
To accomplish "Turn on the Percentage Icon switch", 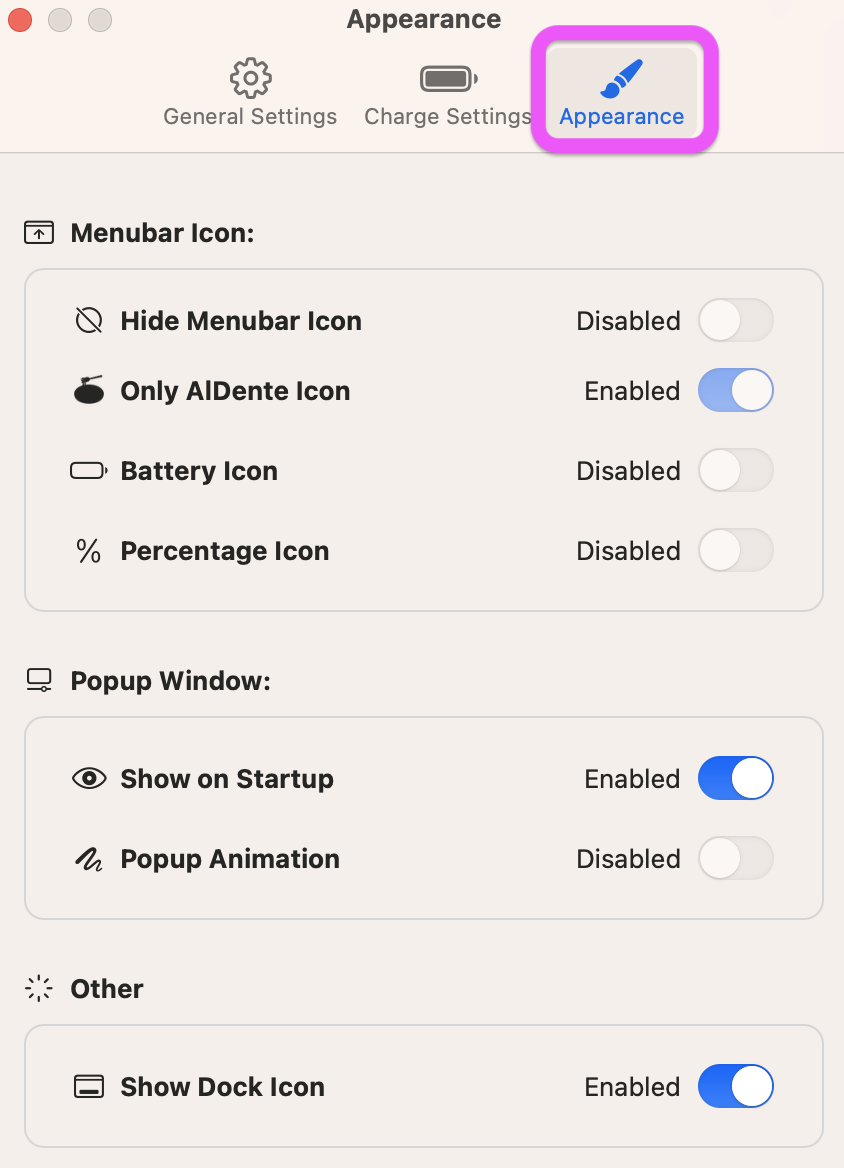I will [x=736, y=551].
